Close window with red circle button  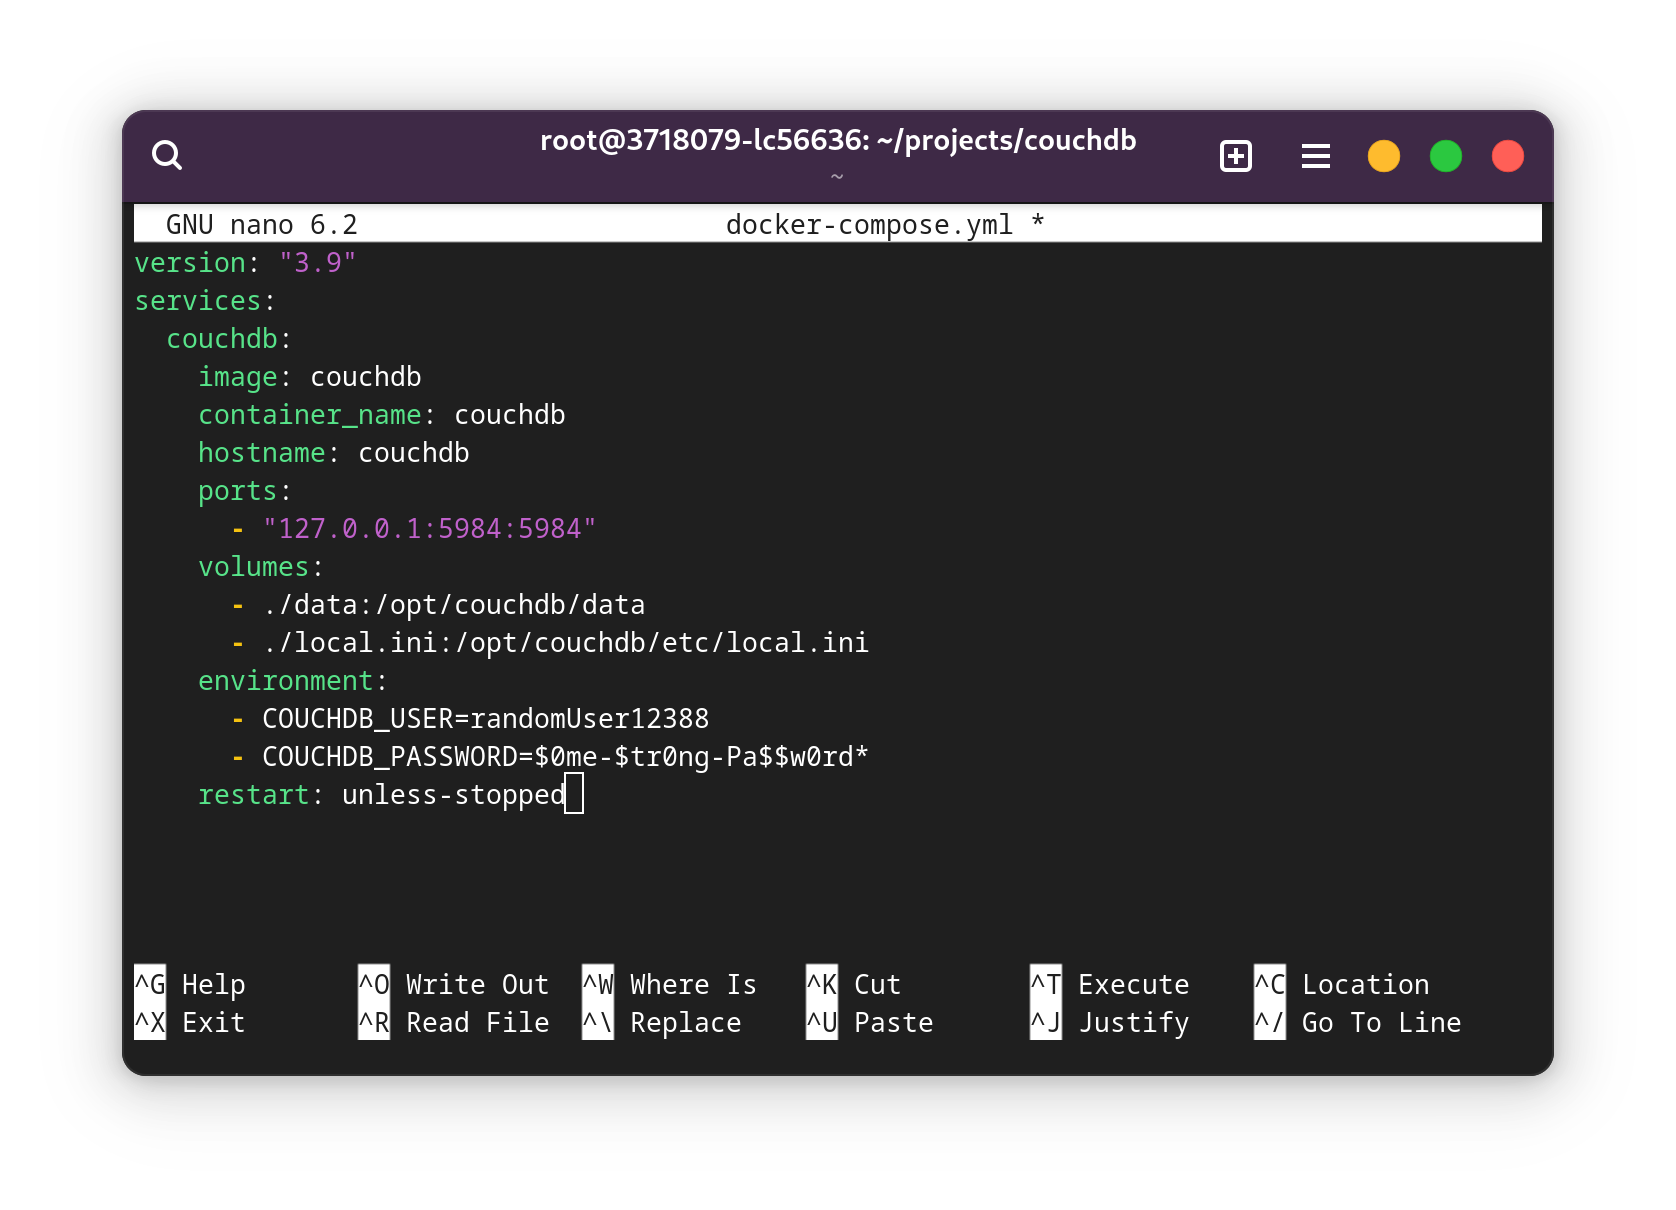pos(1507,156)
